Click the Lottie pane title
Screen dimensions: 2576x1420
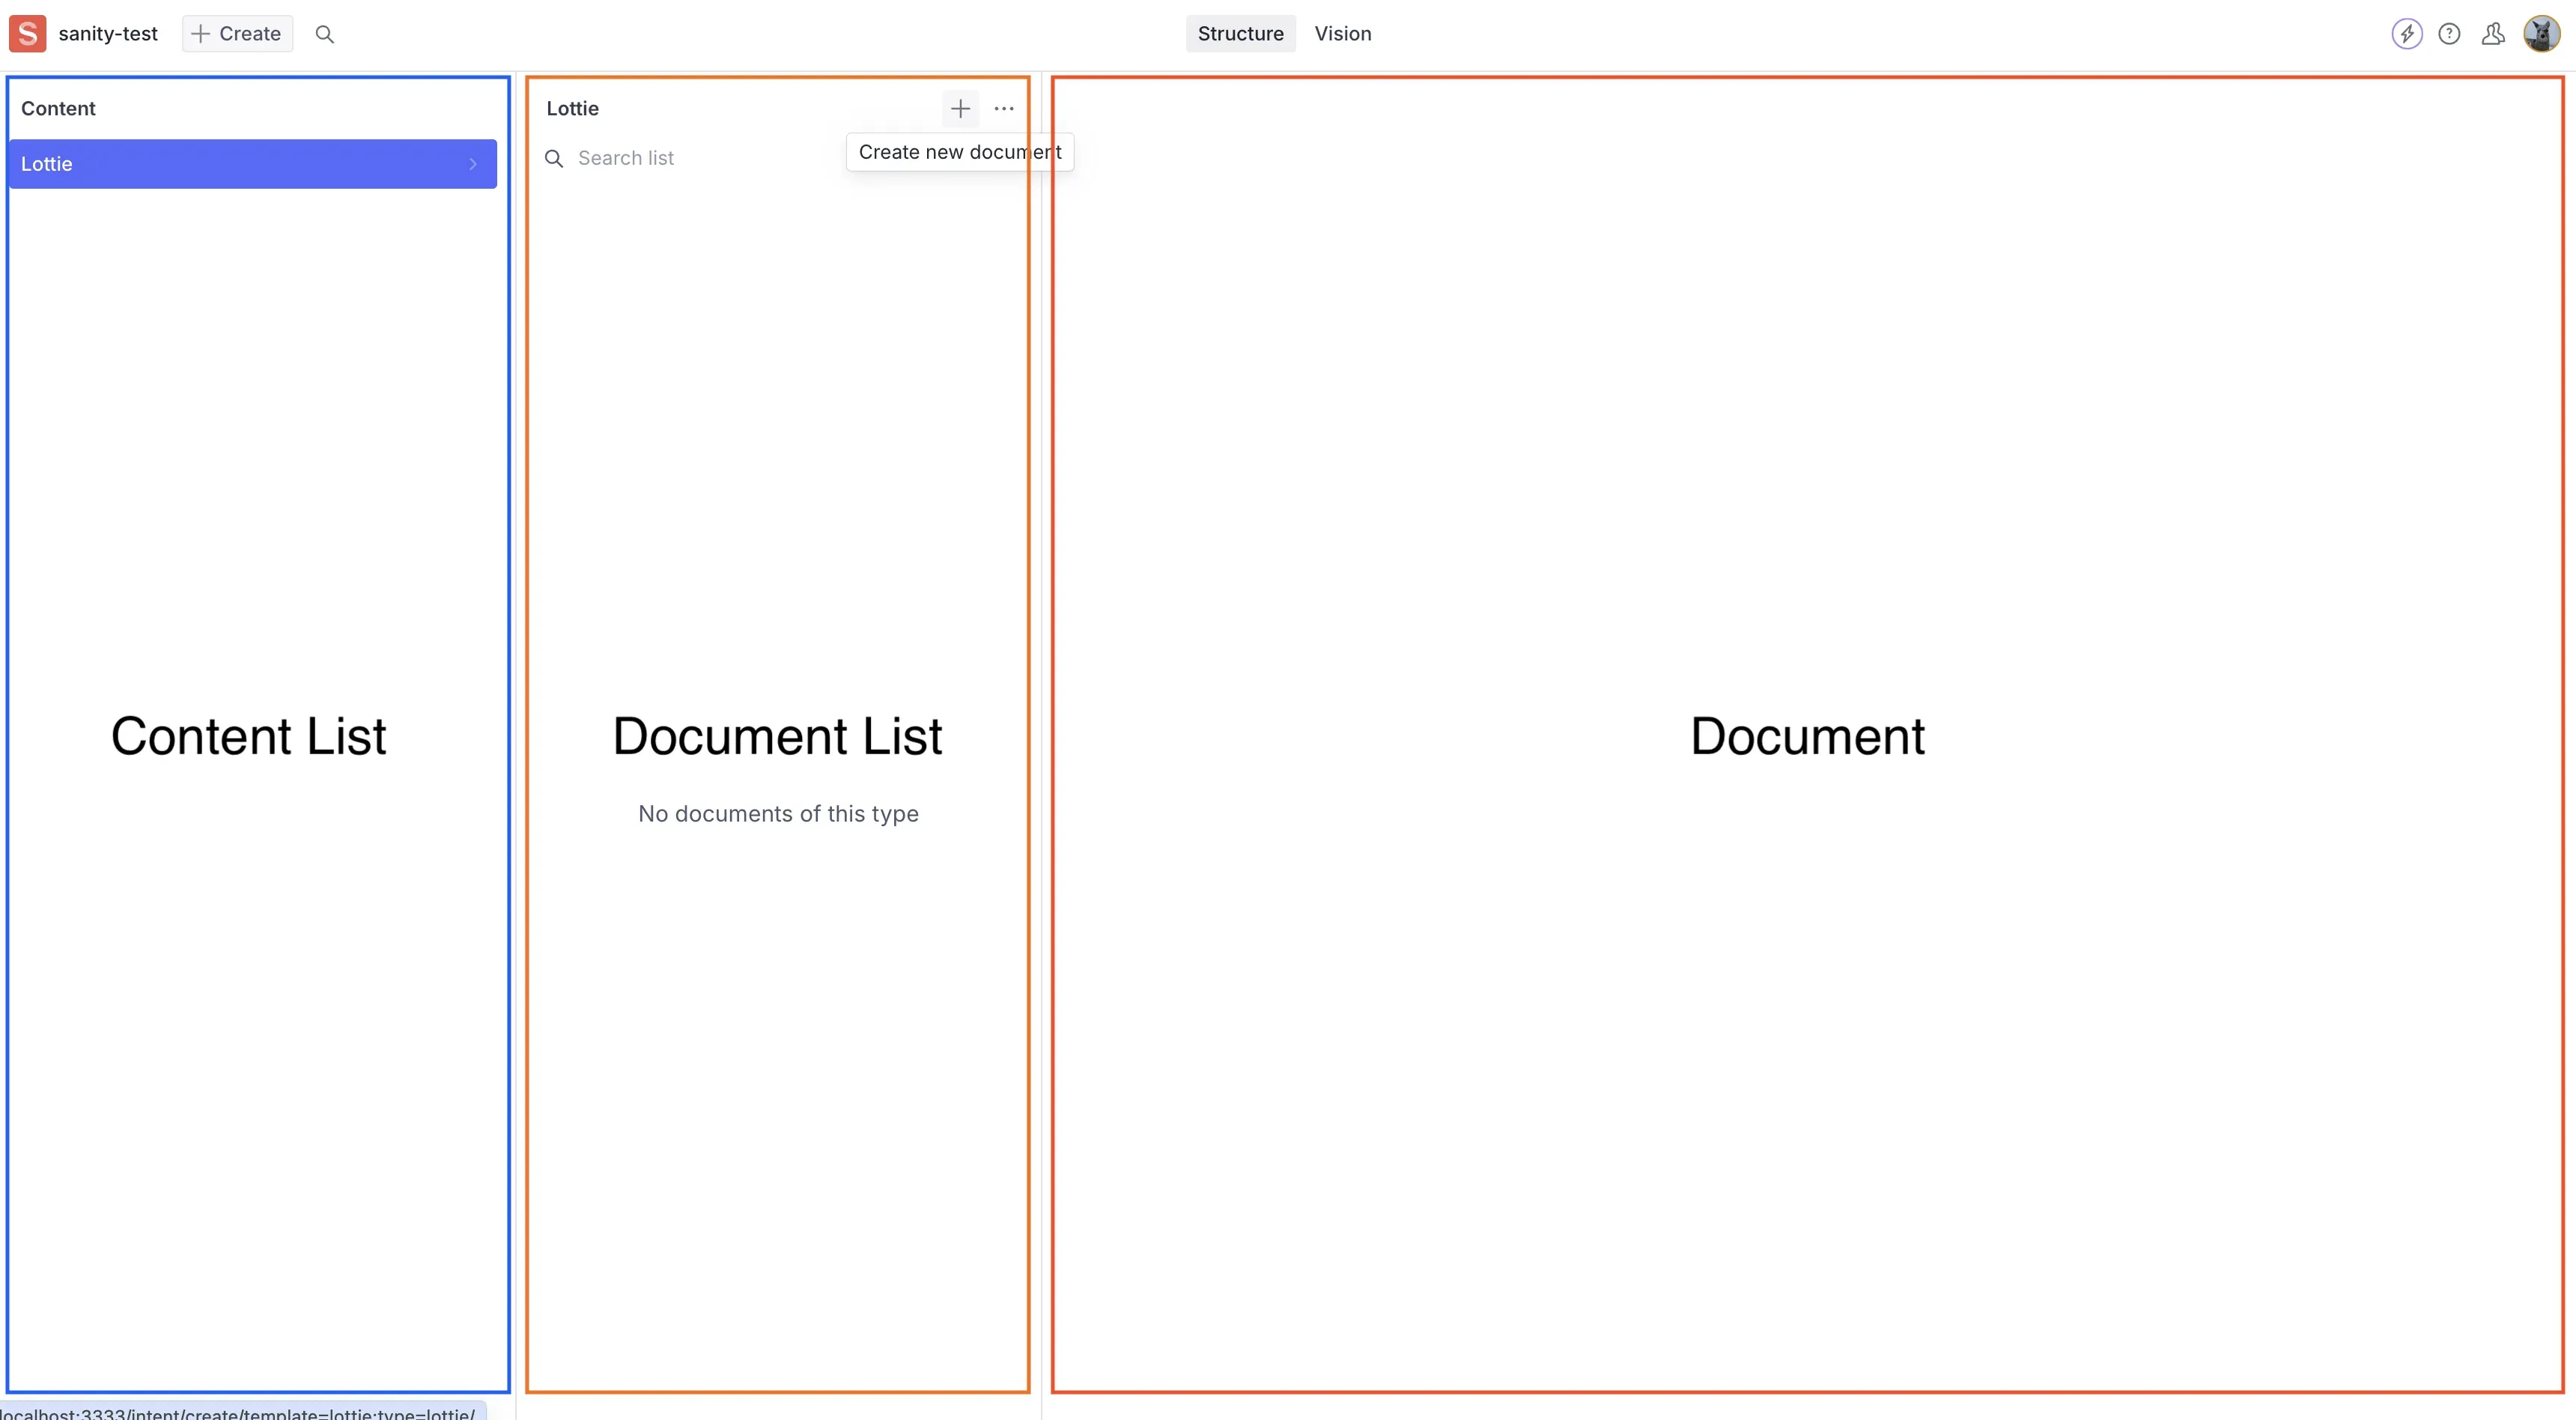pyautogui.click(x=572, y=108)
